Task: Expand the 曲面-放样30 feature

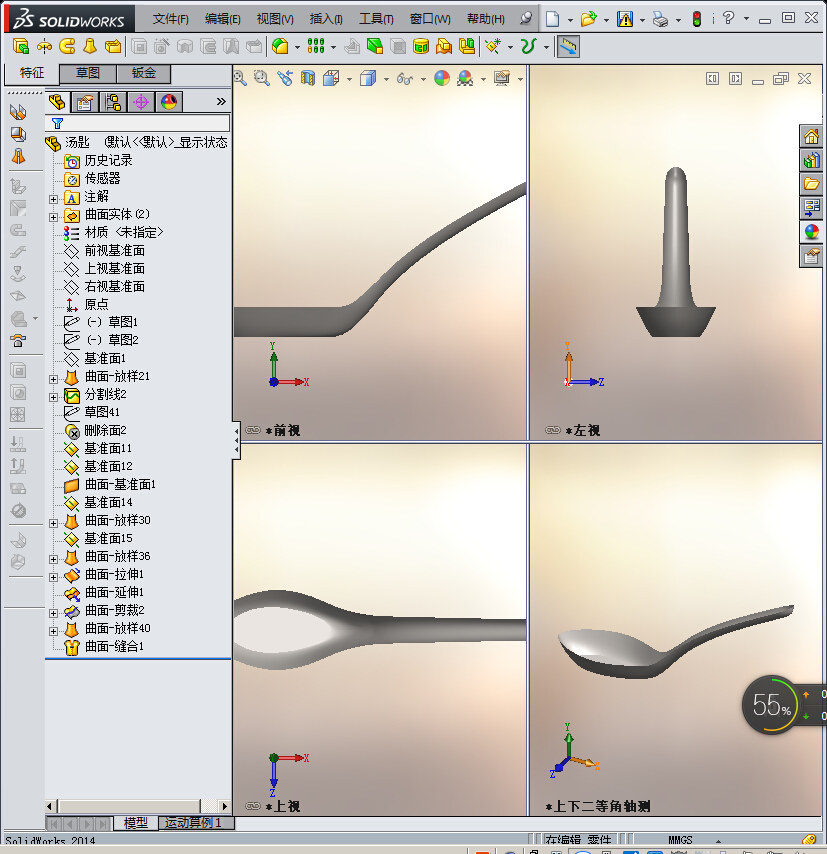Action: click(53, 523)
